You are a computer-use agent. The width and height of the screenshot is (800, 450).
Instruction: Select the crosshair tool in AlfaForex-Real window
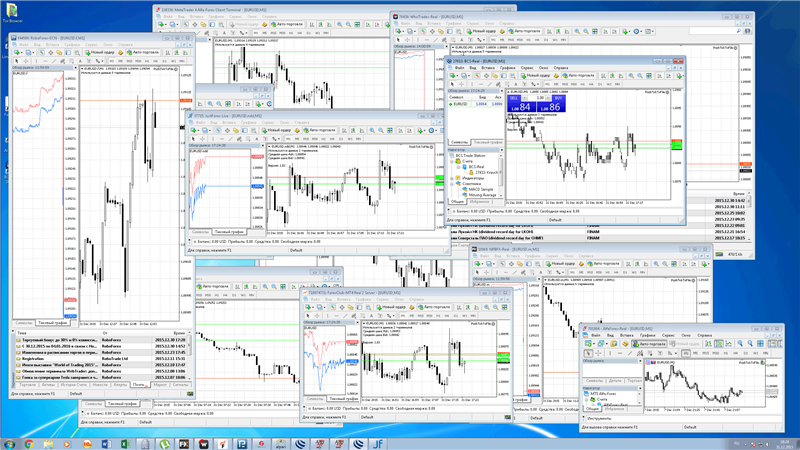pyautogui.click(x=599, y=353)
